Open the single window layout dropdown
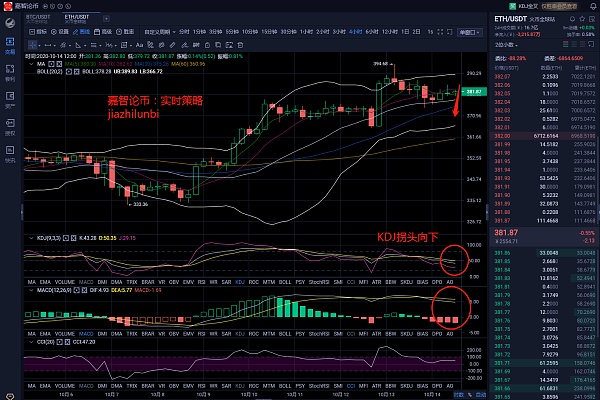 (469, 33)
